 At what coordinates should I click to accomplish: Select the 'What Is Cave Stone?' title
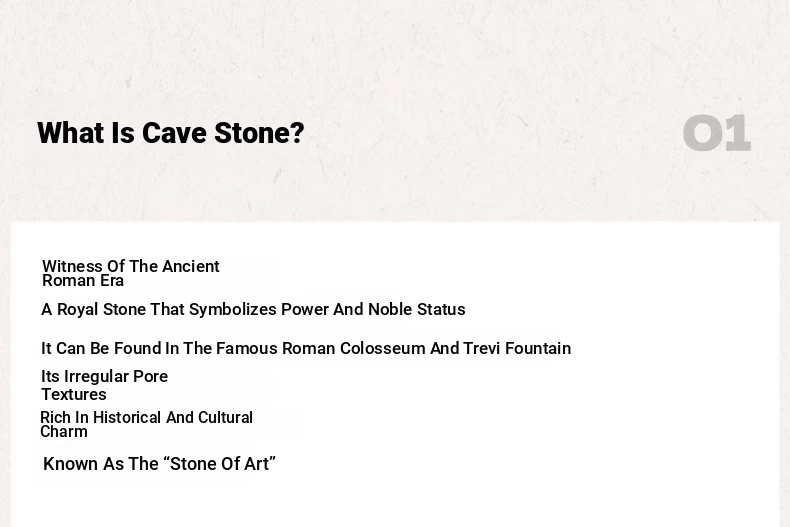tap(171, 134)
